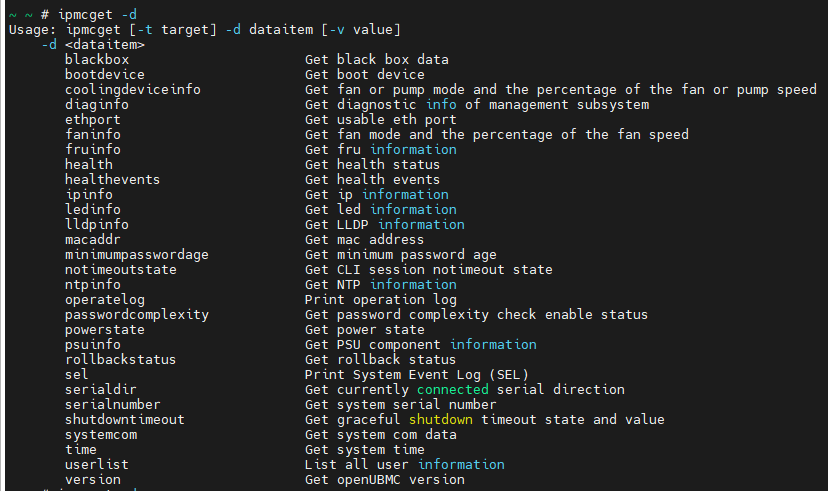Click the green 'connected' word in serialdir line
This screenshot has height=491, width=828.
tap(452, 390)
